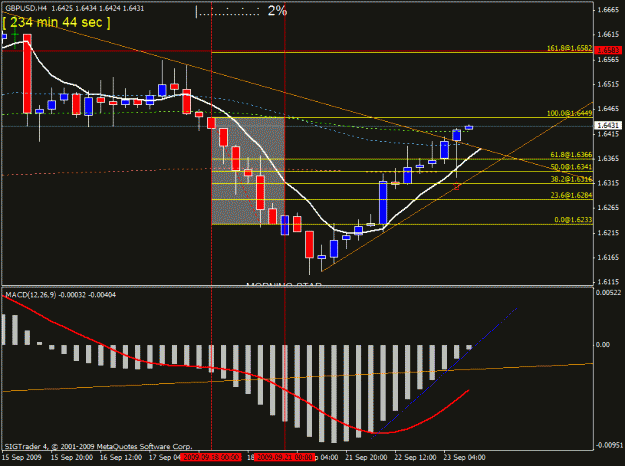This screenshot has height=466, width=625.
Task: Click the current price tag 1.6431
Action: [x=608, y=126]
